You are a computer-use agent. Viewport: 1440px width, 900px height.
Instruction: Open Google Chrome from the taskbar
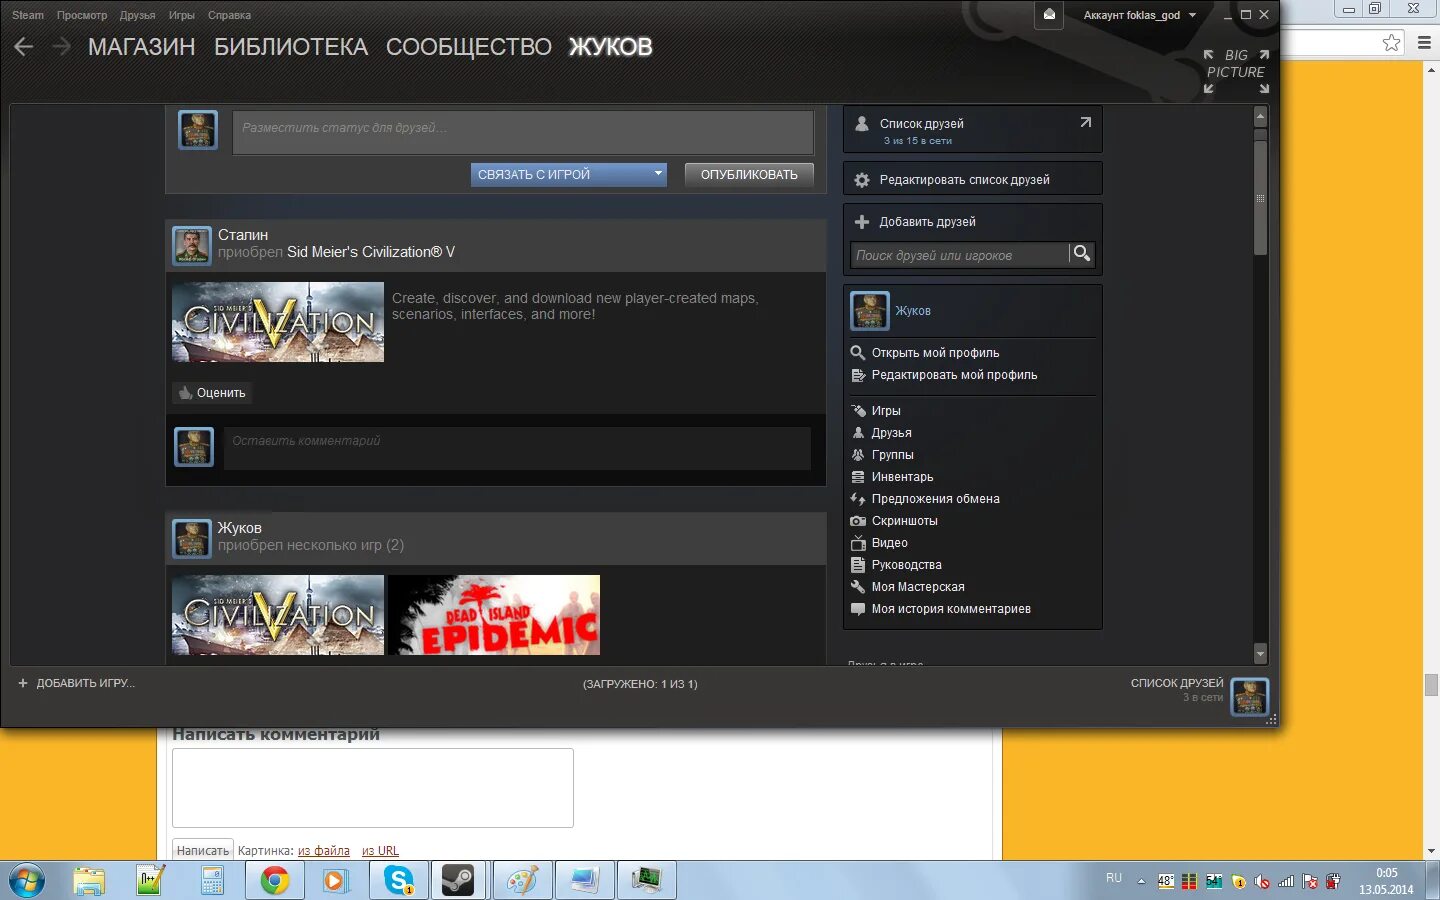(x=274, y=880)
